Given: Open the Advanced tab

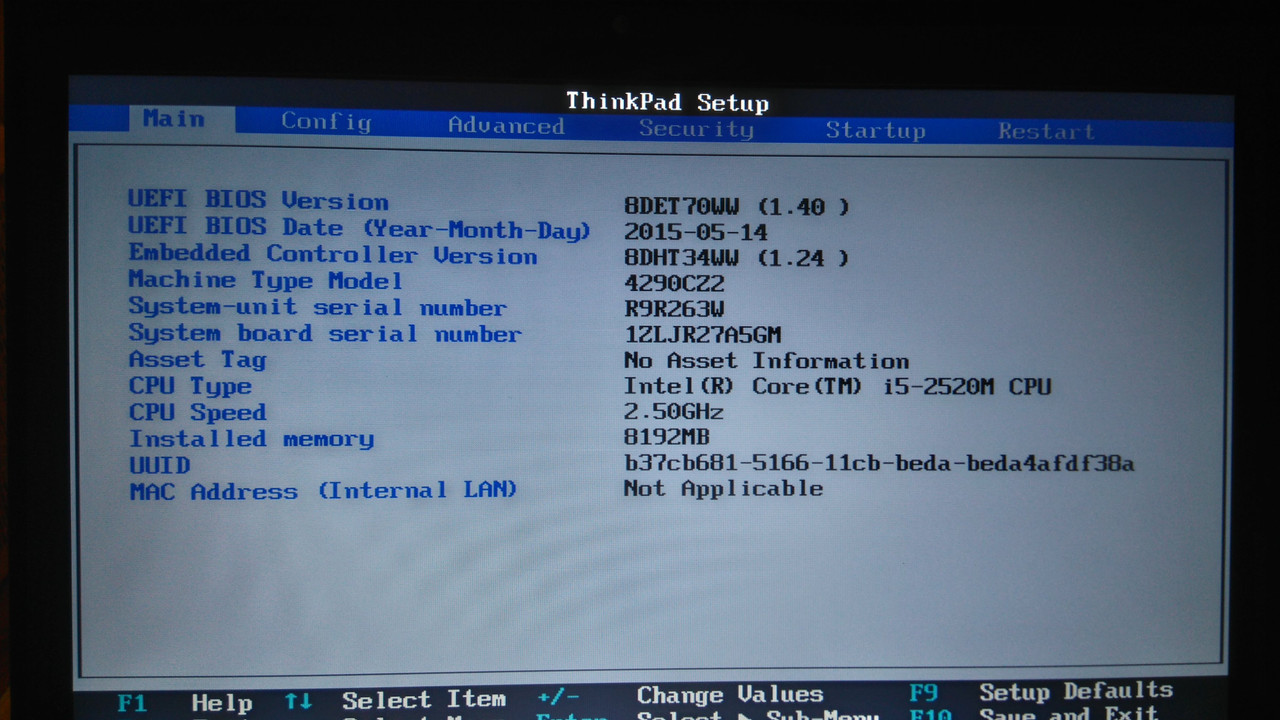Looking at the screenshot, I should 505,126.
